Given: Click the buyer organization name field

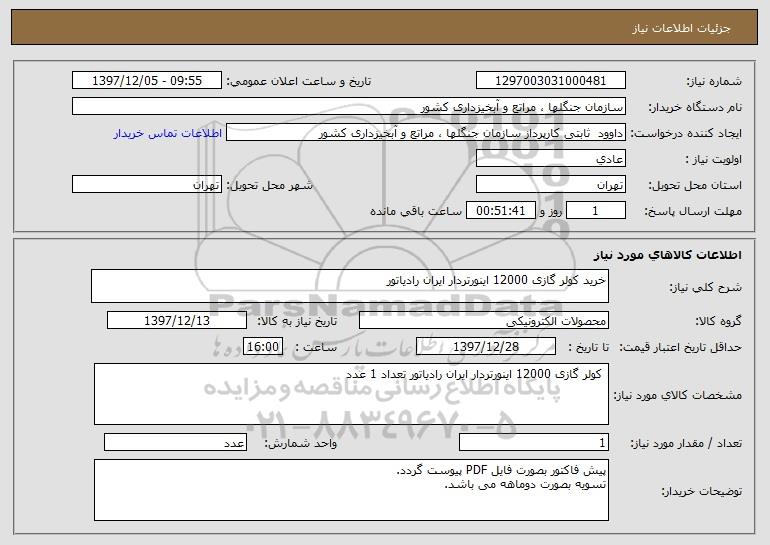Looking at the screenshot, I should click(349, 107).
